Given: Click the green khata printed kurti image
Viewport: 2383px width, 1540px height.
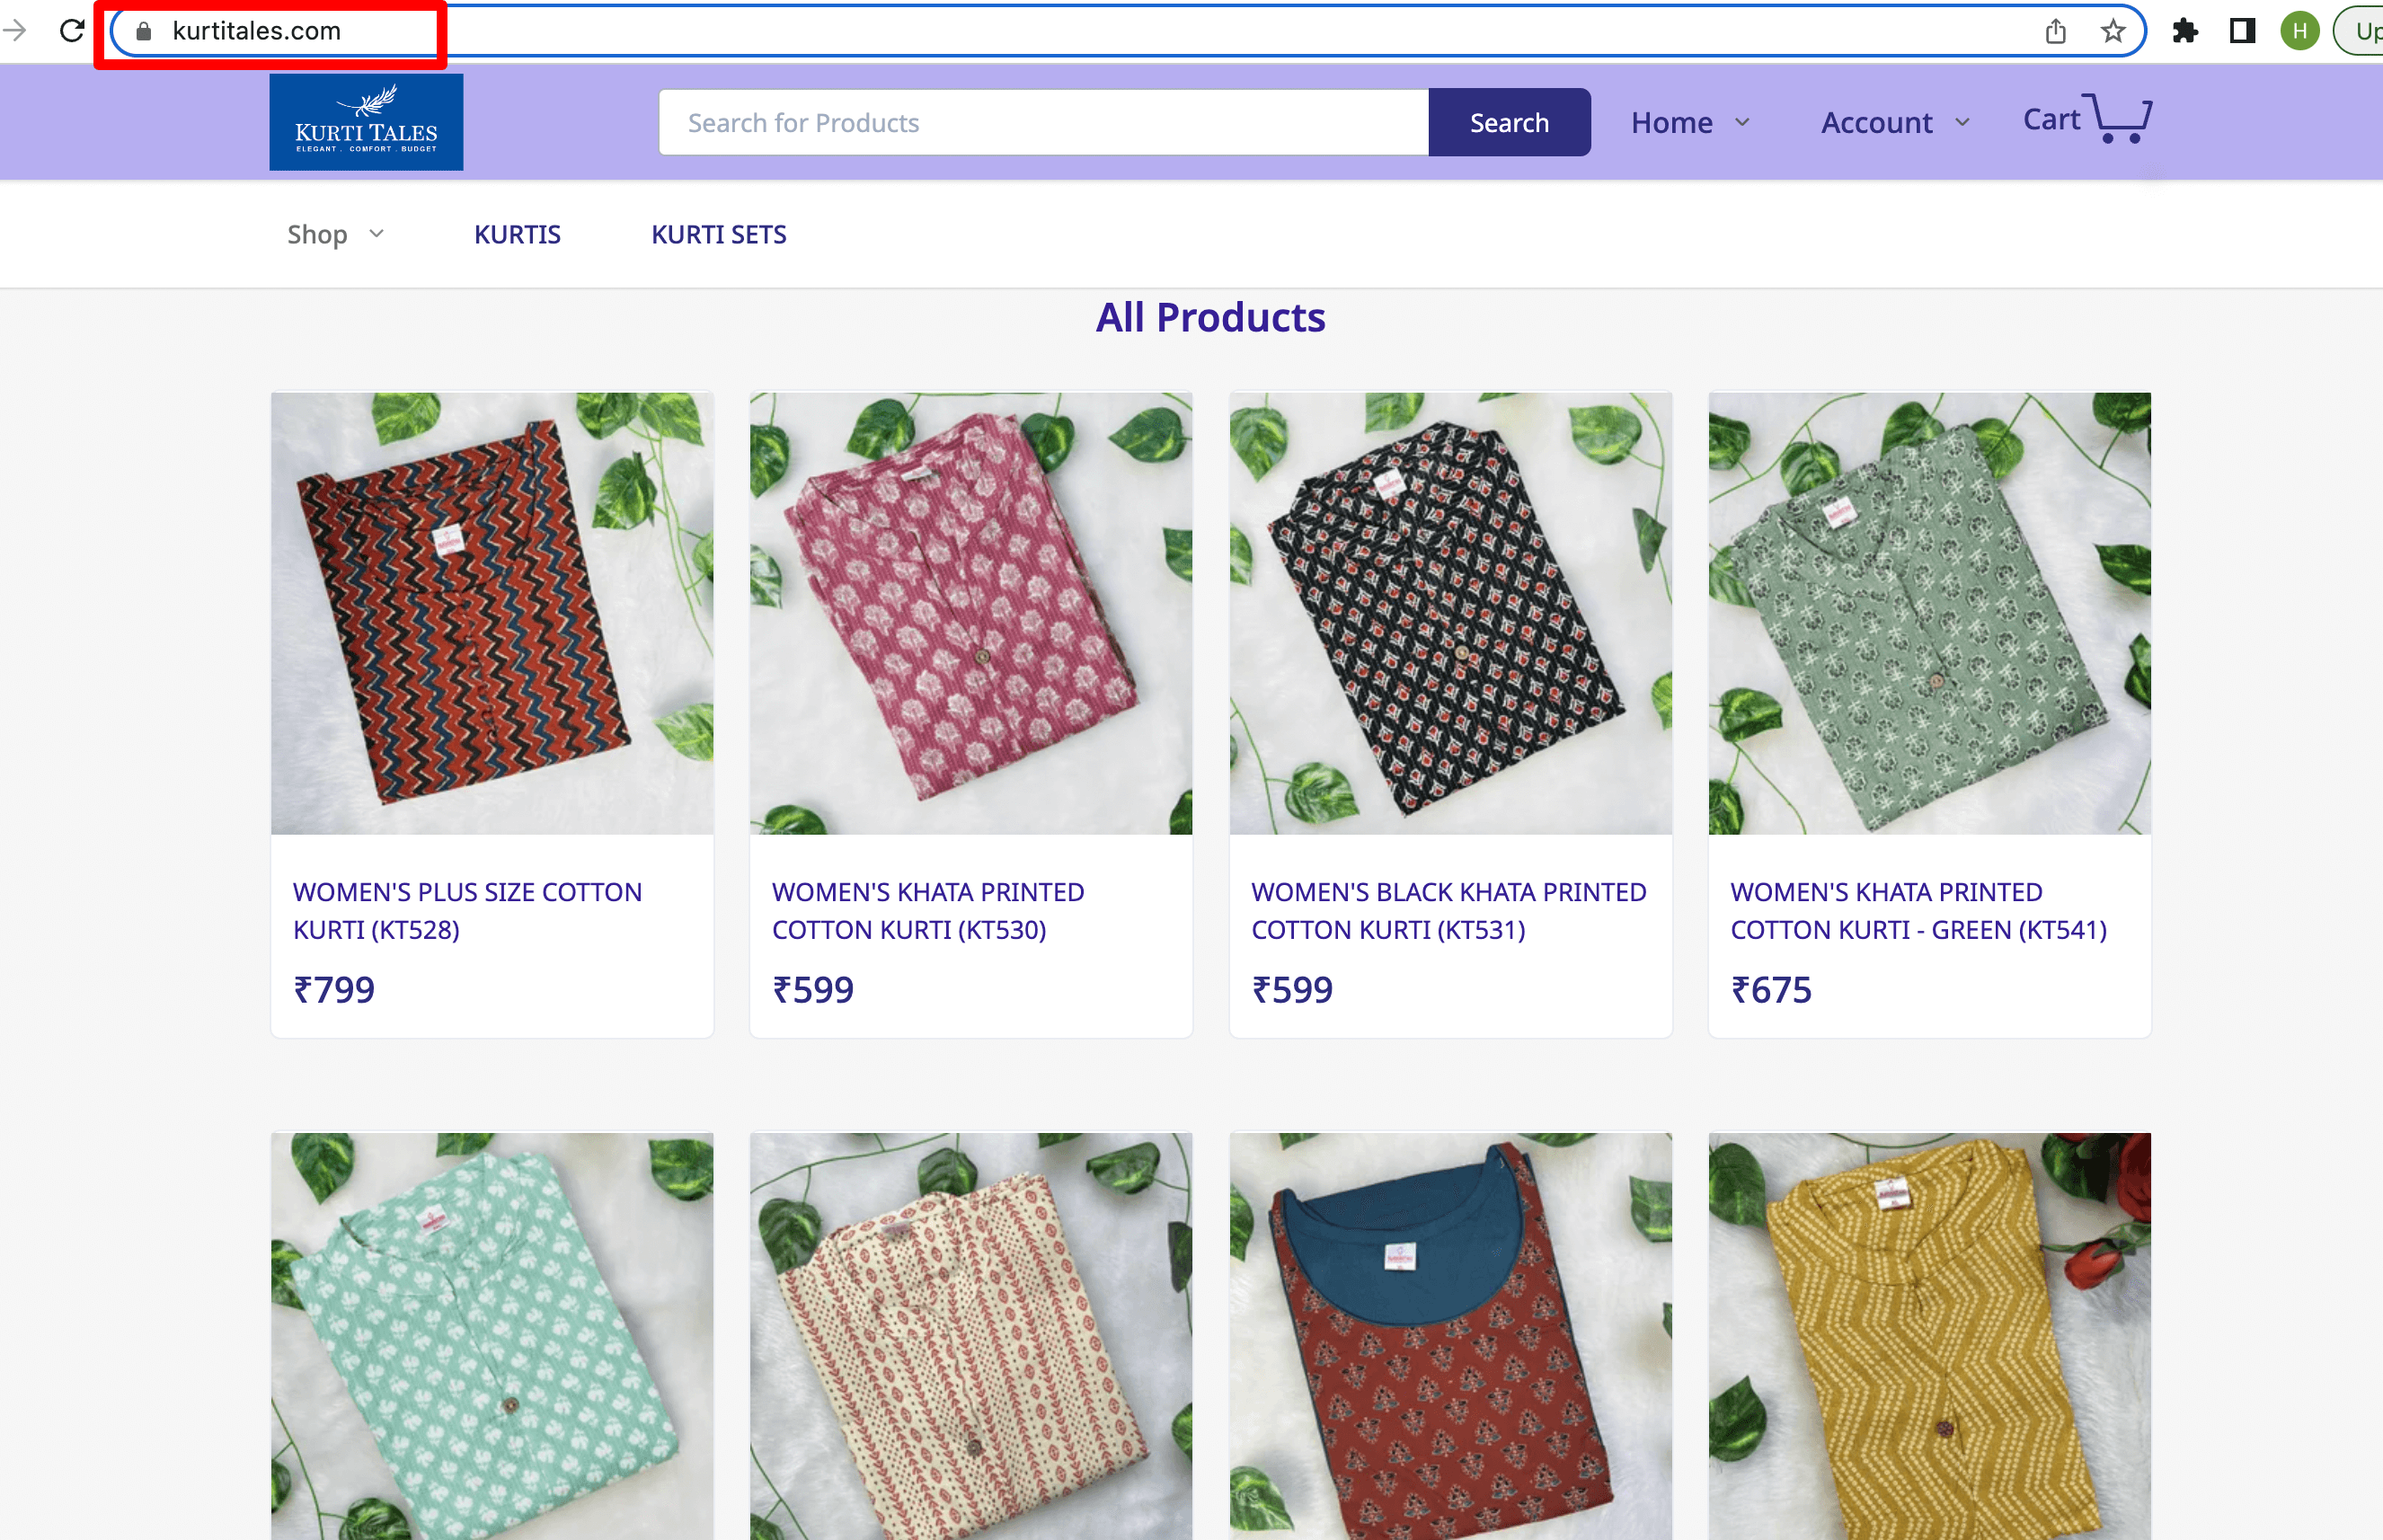Looking at the screenshot, I should click(x=1929, y=613).
